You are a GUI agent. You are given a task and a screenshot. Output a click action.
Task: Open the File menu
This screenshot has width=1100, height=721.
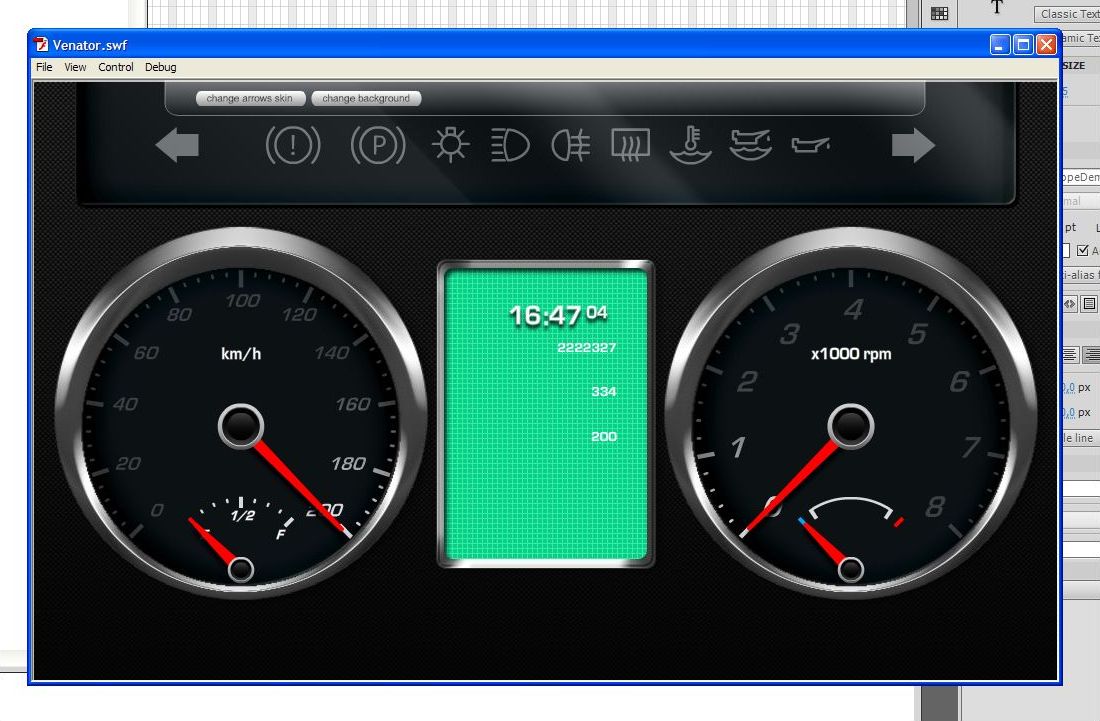point(44,67)
